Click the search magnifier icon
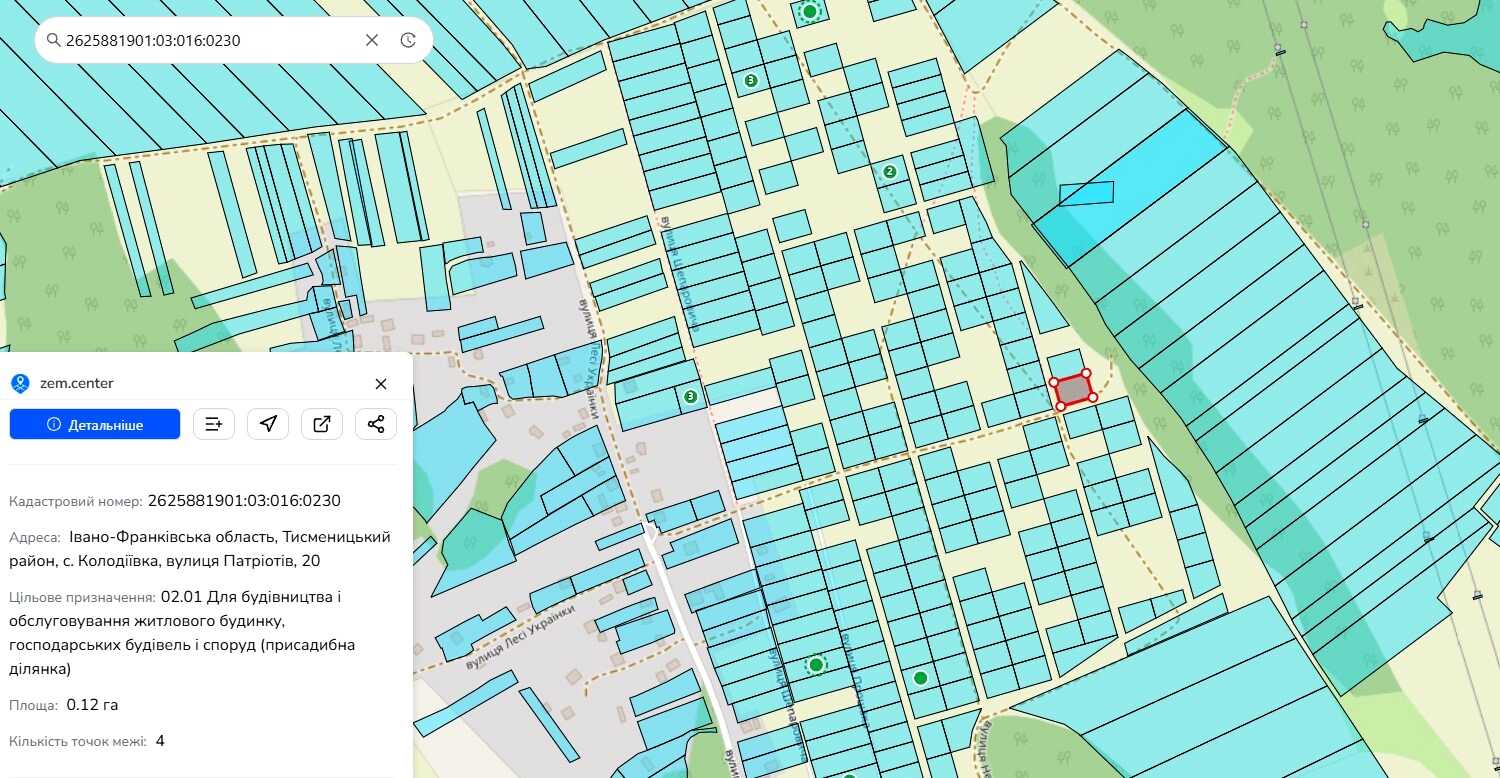Image resolution: width=1500 pixels, height=778 pixels. 52,40
